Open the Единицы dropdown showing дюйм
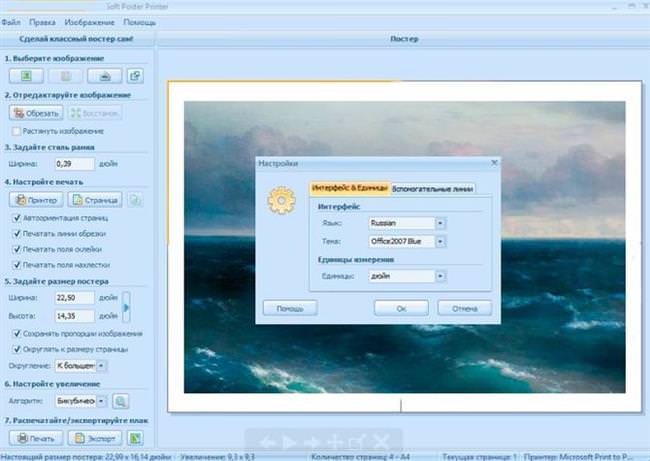This screenshot has height=461, width=650. coord(440,276)
